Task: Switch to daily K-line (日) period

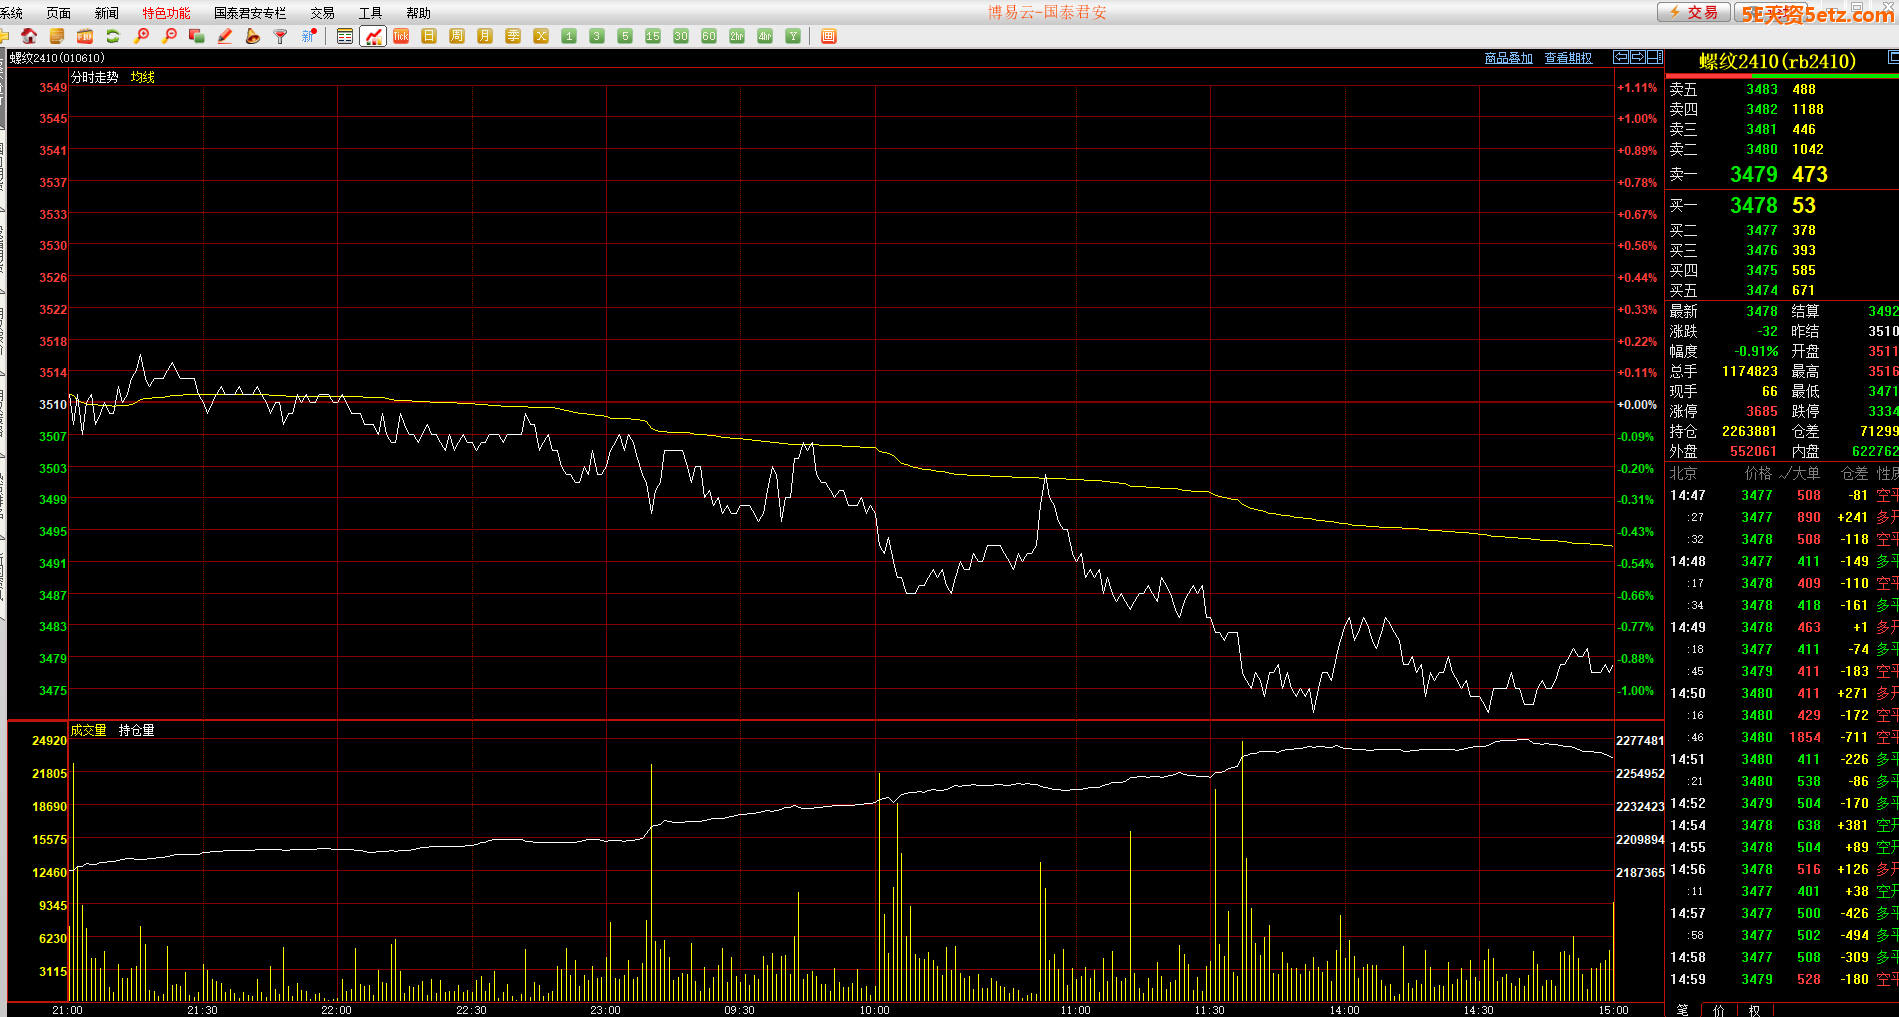Action: click(429, 36)
